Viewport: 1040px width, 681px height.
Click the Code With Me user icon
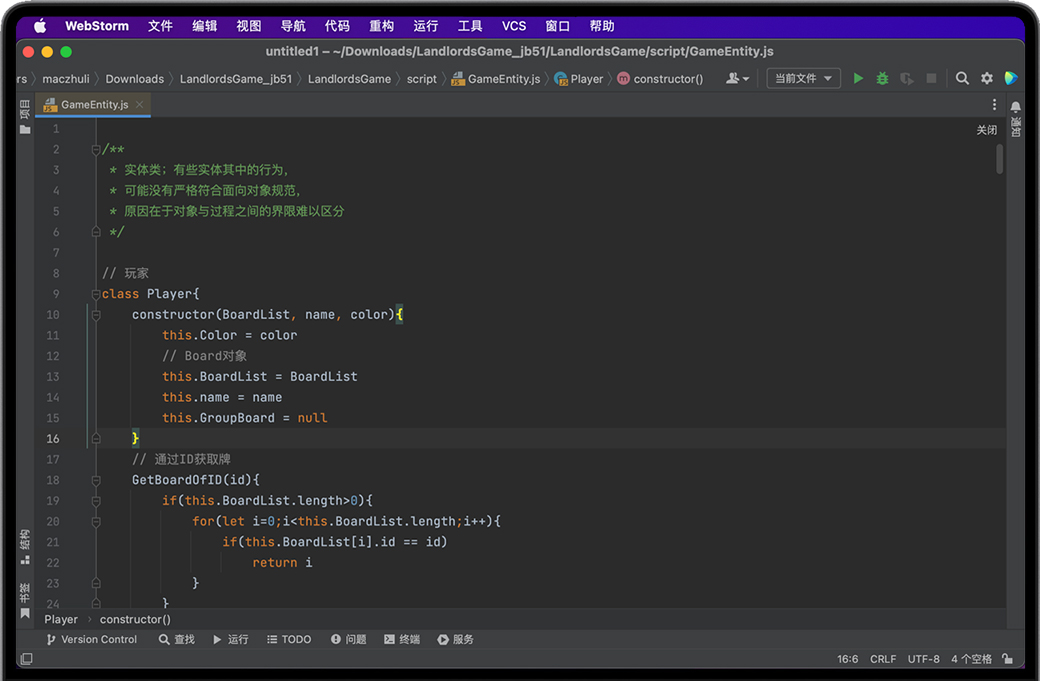737,78
